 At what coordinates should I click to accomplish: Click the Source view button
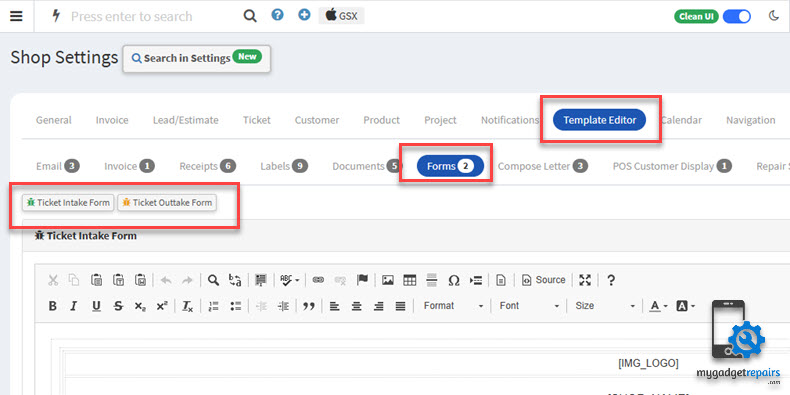point(544,280)
